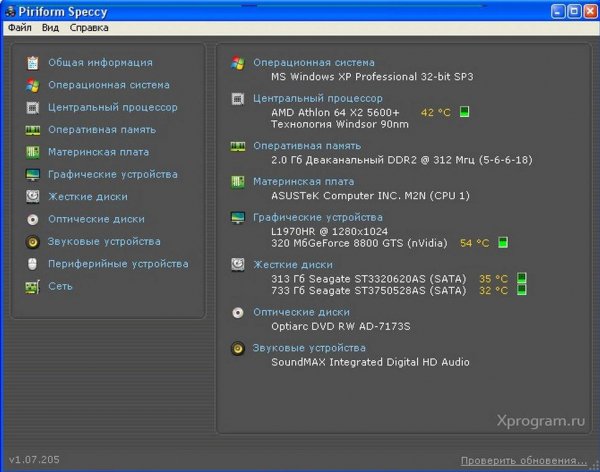This screenshot has width=600, height=472.
Task: Click L1970HR @ 1280x1024 text
Action: (x=329, y=231)
